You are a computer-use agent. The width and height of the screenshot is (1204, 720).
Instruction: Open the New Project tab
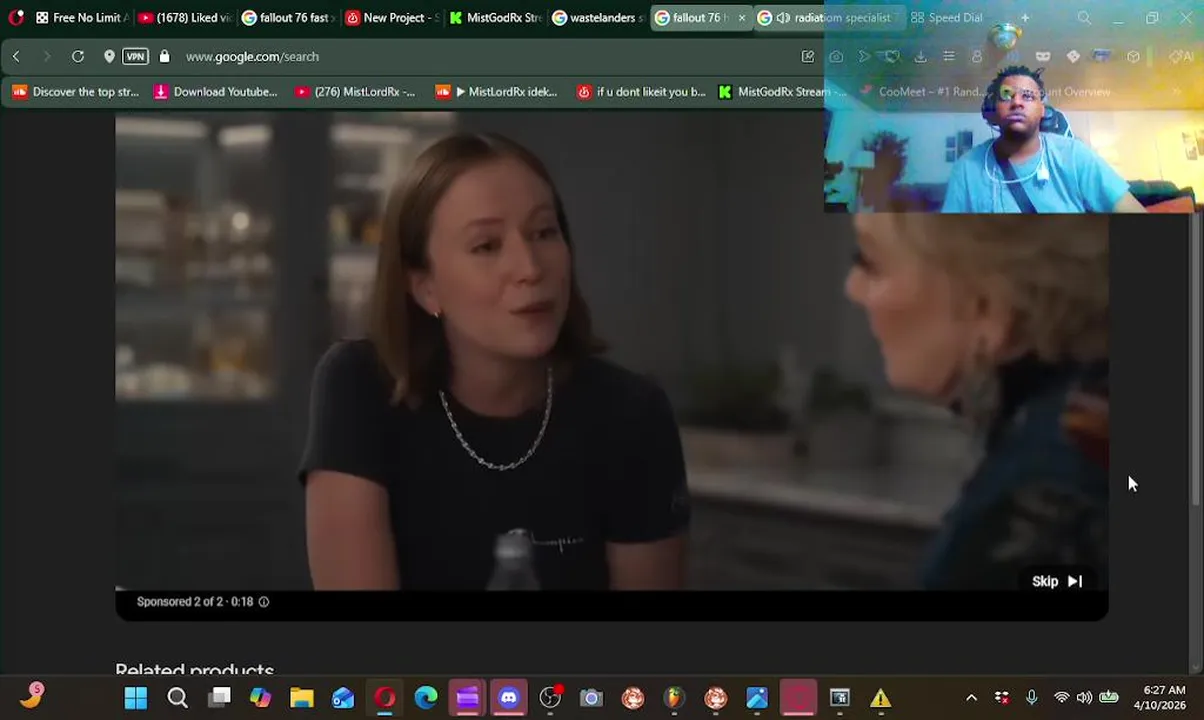391,18
